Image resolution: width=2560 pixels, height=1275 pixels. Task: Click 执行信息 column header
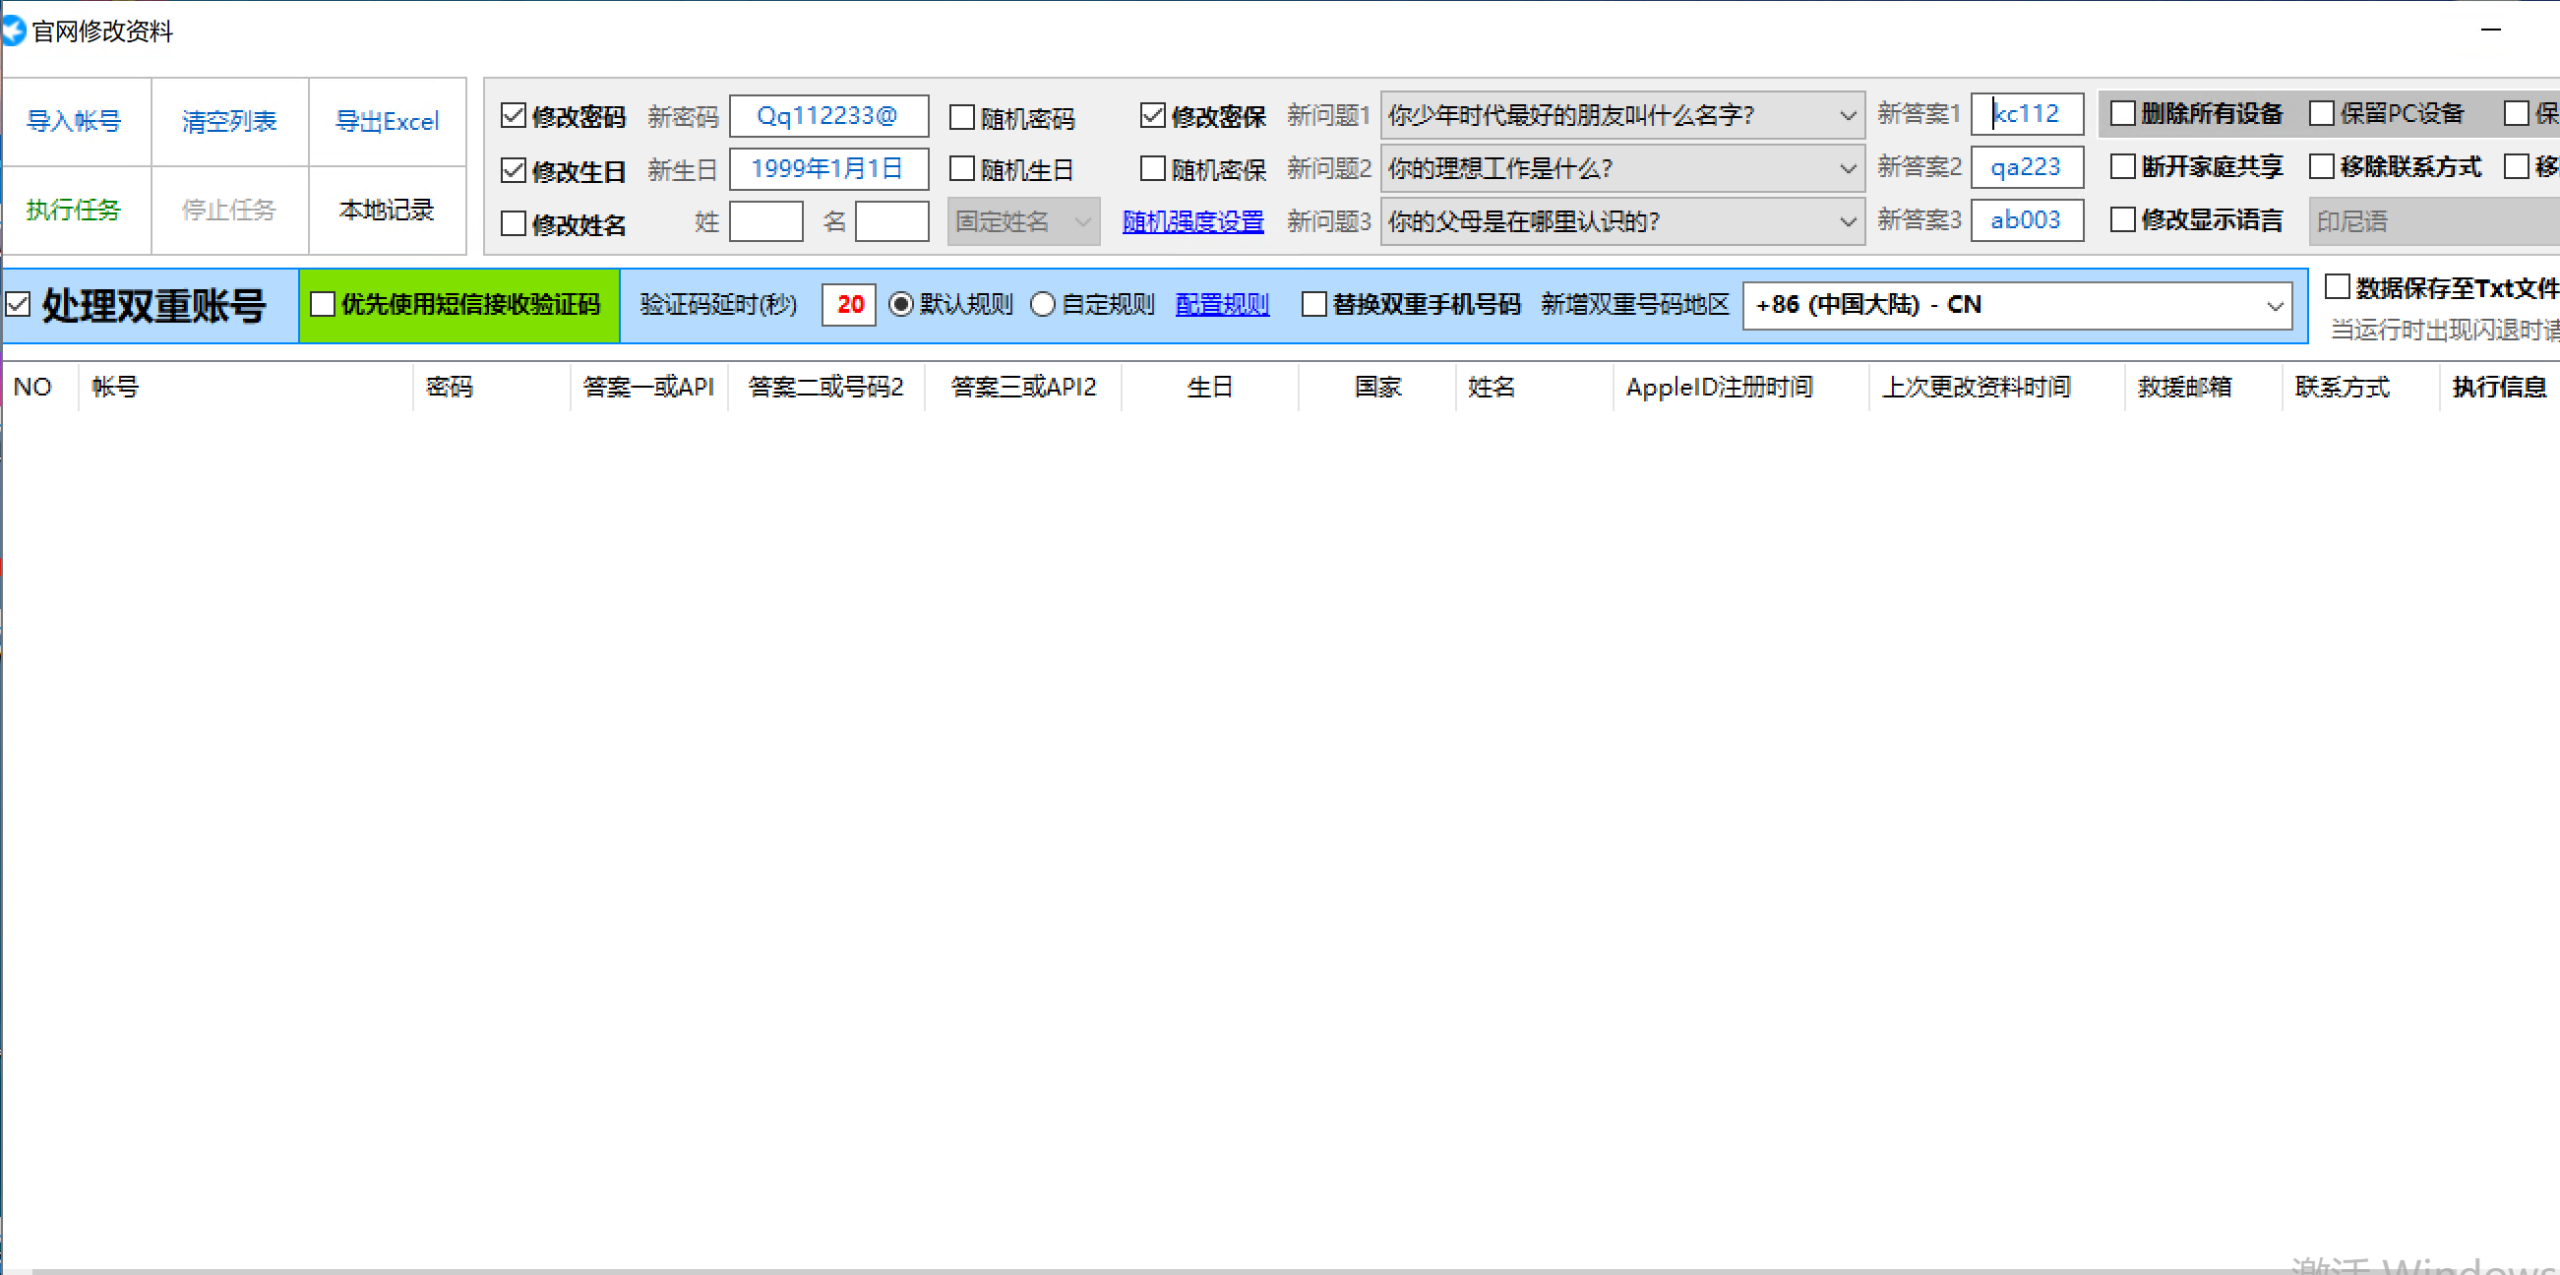pos(2500,387)
